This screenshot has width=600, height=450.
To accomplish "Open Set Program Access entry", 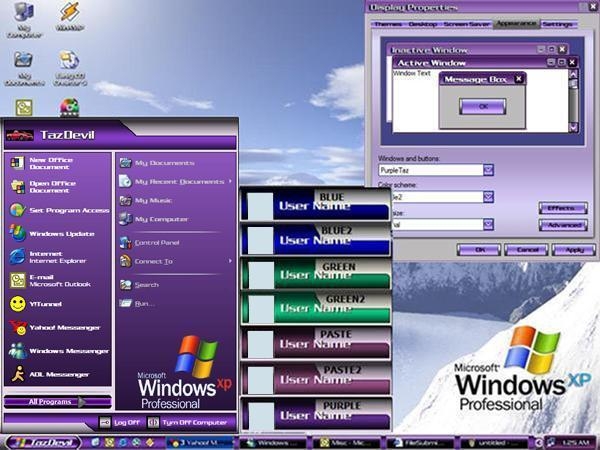I will [x=58, y=210].
